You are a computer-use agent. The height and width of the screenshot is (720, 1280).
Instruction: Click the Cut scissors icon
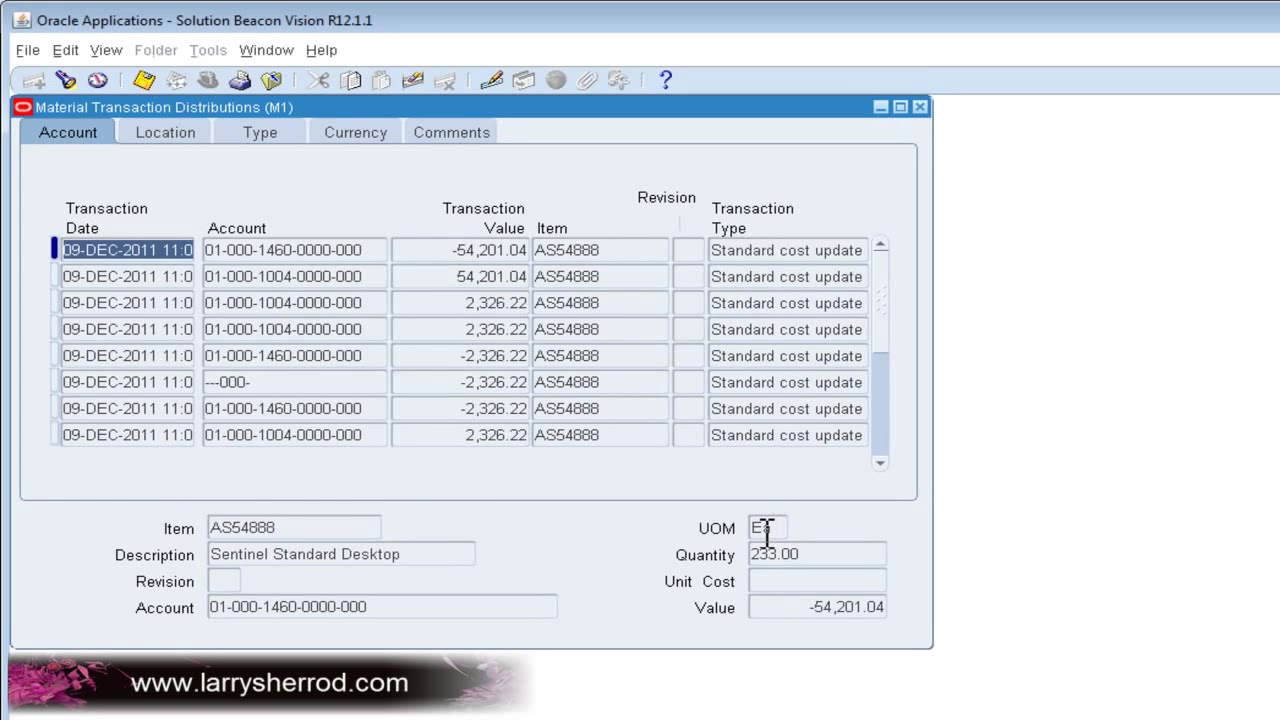[318, 81]
